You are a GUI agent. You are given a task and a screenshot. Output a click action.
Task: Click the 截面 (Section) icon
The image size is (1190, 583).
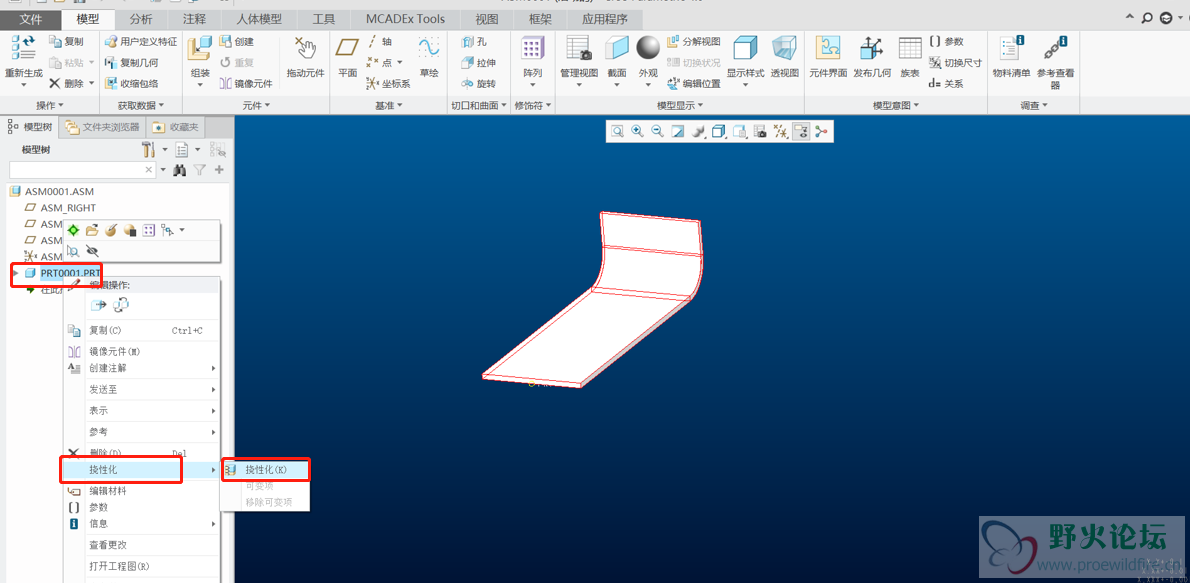616,49
